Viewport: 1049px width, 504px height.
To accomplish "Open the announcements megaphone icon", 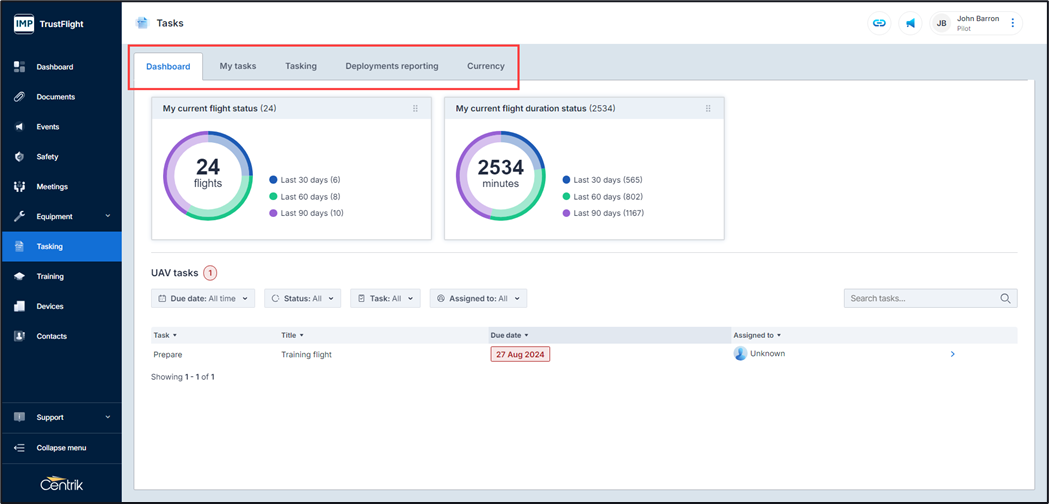I will 910,23.
